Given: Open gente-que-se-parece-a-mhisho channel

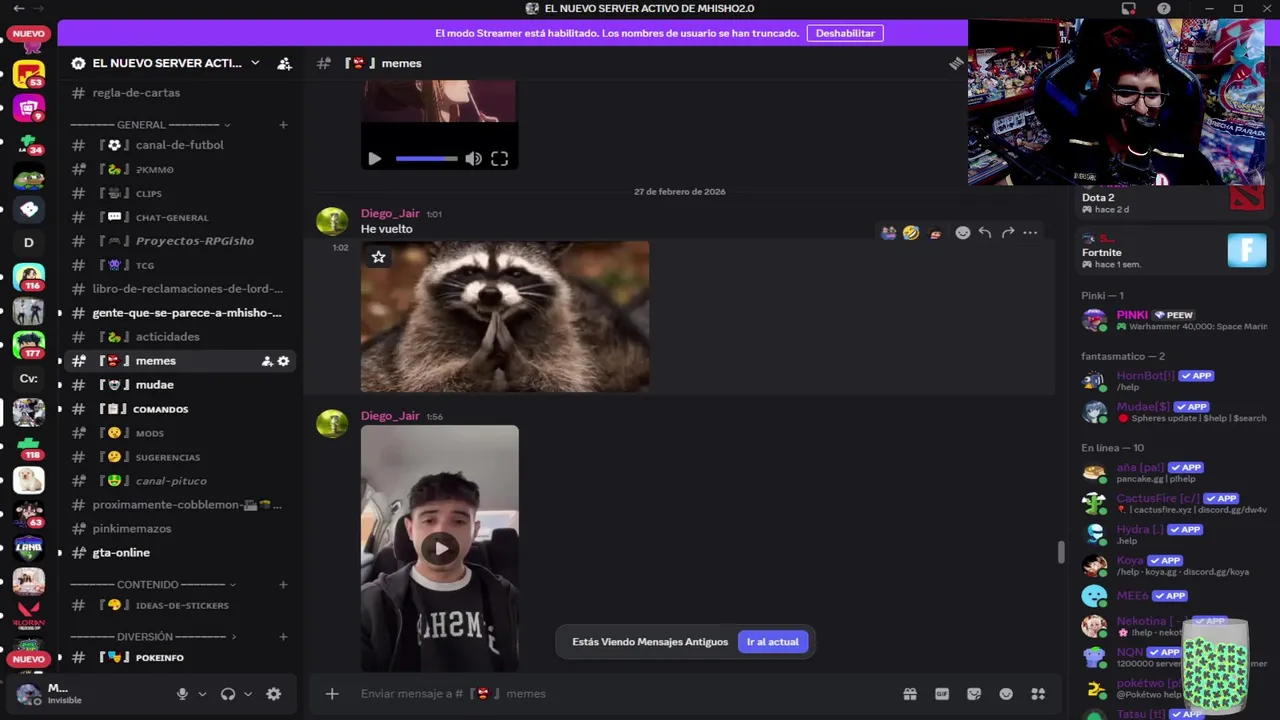Looking at the screenshot, I should [x=178, y=313].
